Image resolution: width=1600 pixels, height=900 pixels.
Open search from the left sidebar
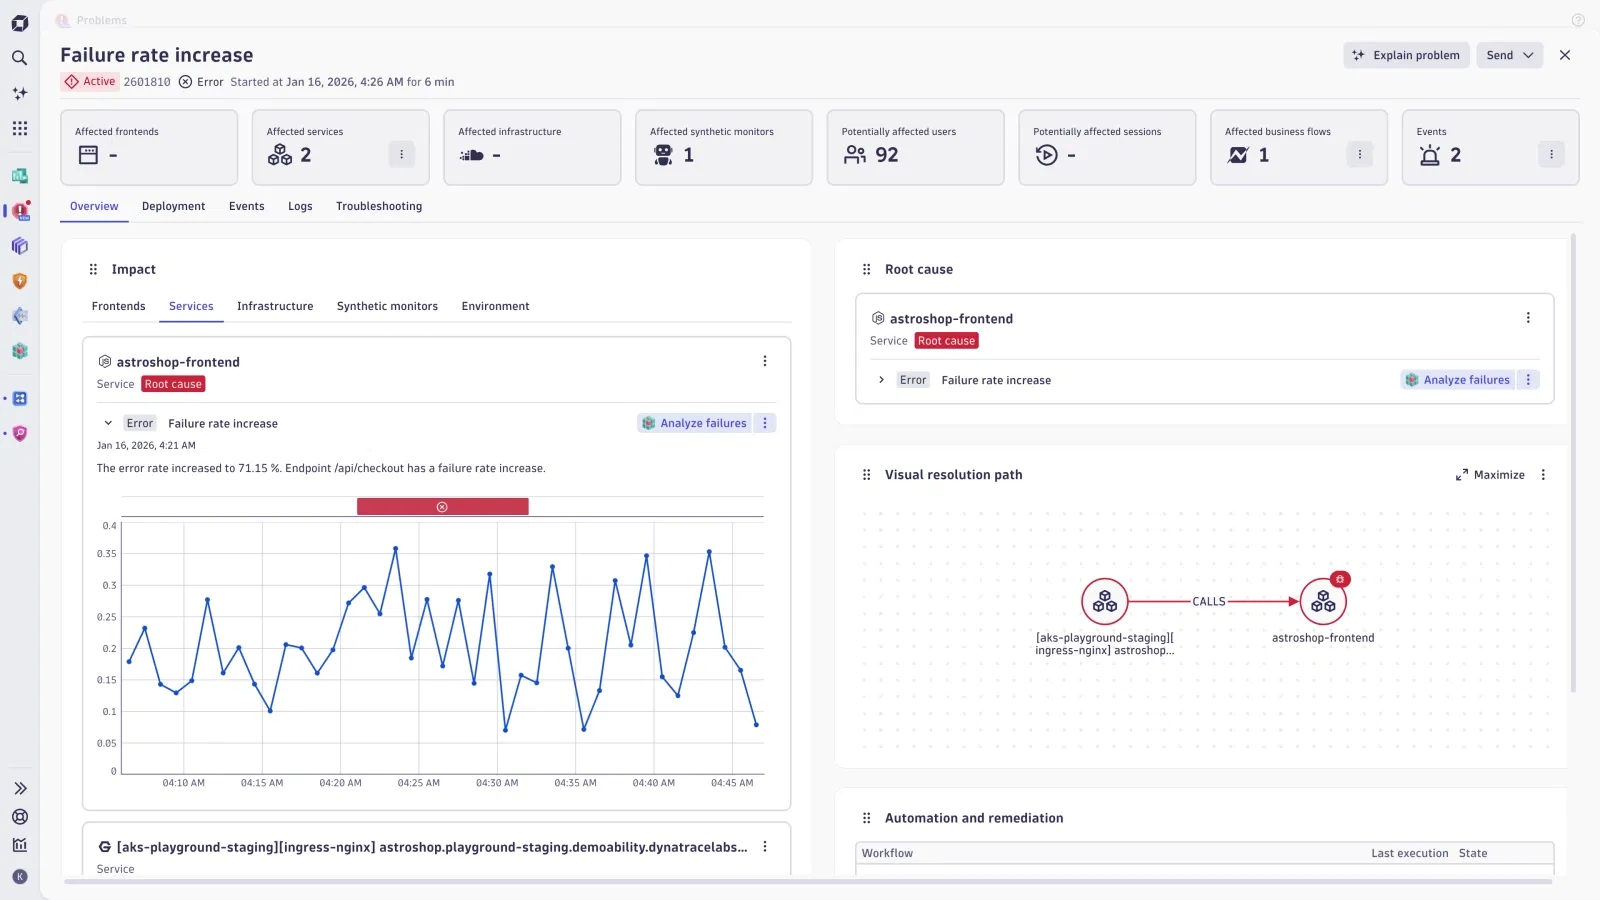[20, 58]
